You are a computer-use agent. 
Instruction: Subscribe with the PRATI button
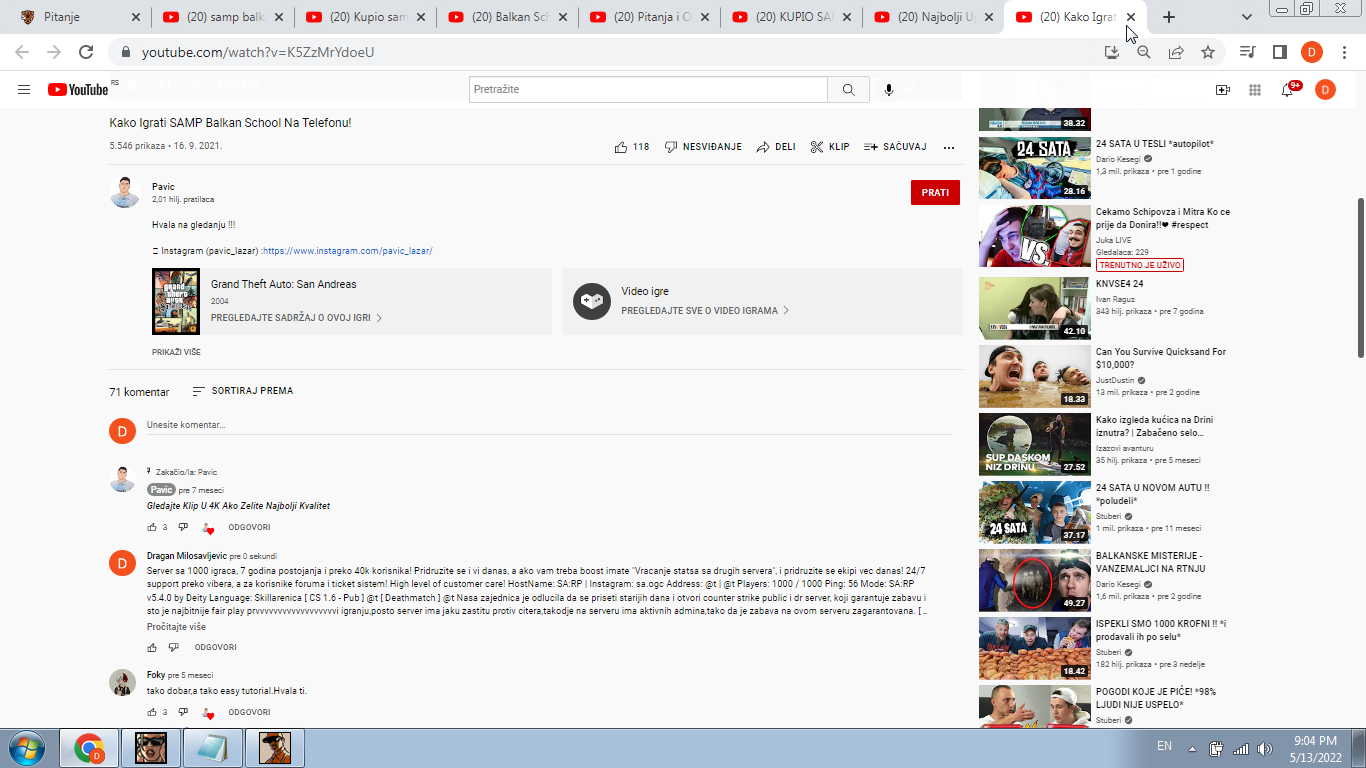click(935, 192)
